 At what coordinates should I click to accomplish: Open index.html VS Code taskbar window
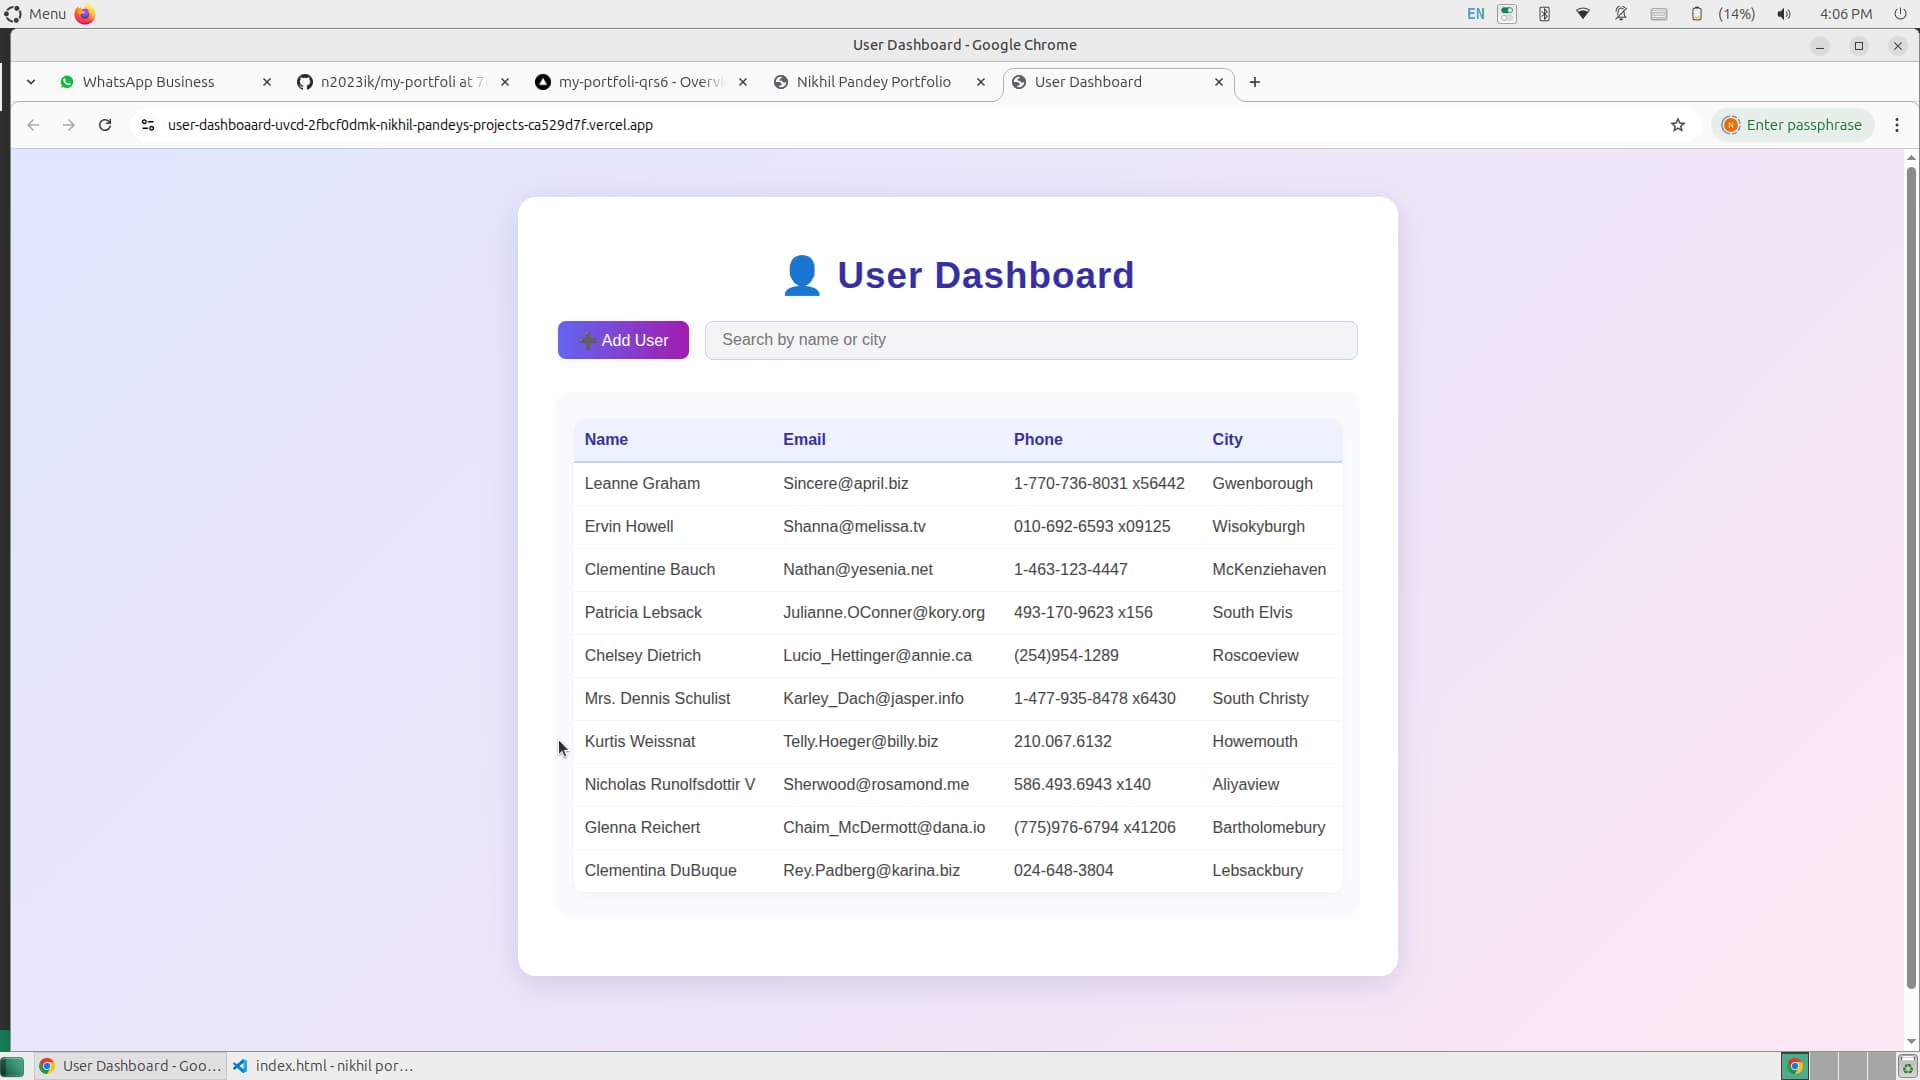point(323,1066)
